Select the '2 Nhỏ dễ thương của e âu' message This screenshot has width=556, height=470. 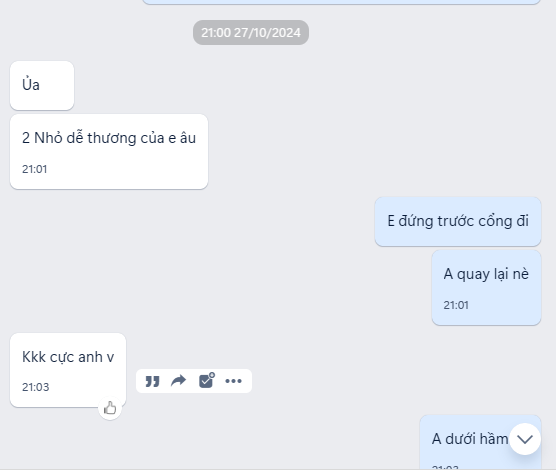[109, 151]
